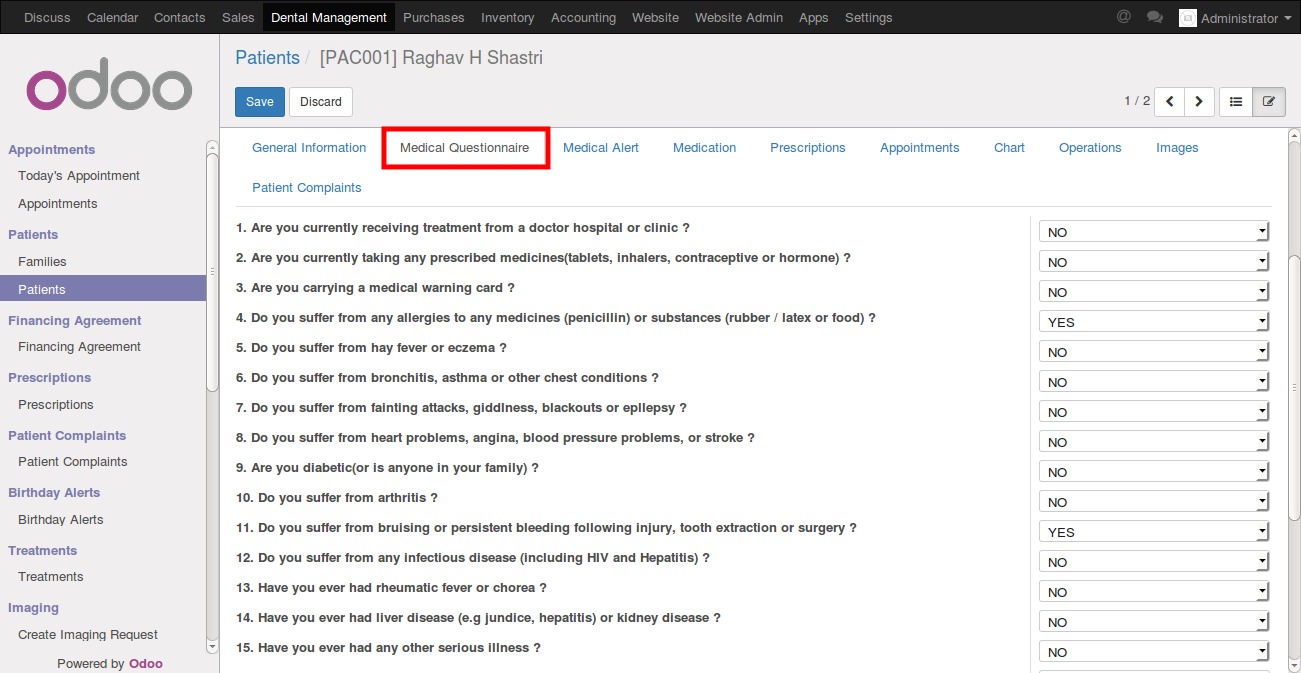Open dropdown for question 4 about allergies
The height and width of the screenshot is (673, 1301).
coord(1154,322)
